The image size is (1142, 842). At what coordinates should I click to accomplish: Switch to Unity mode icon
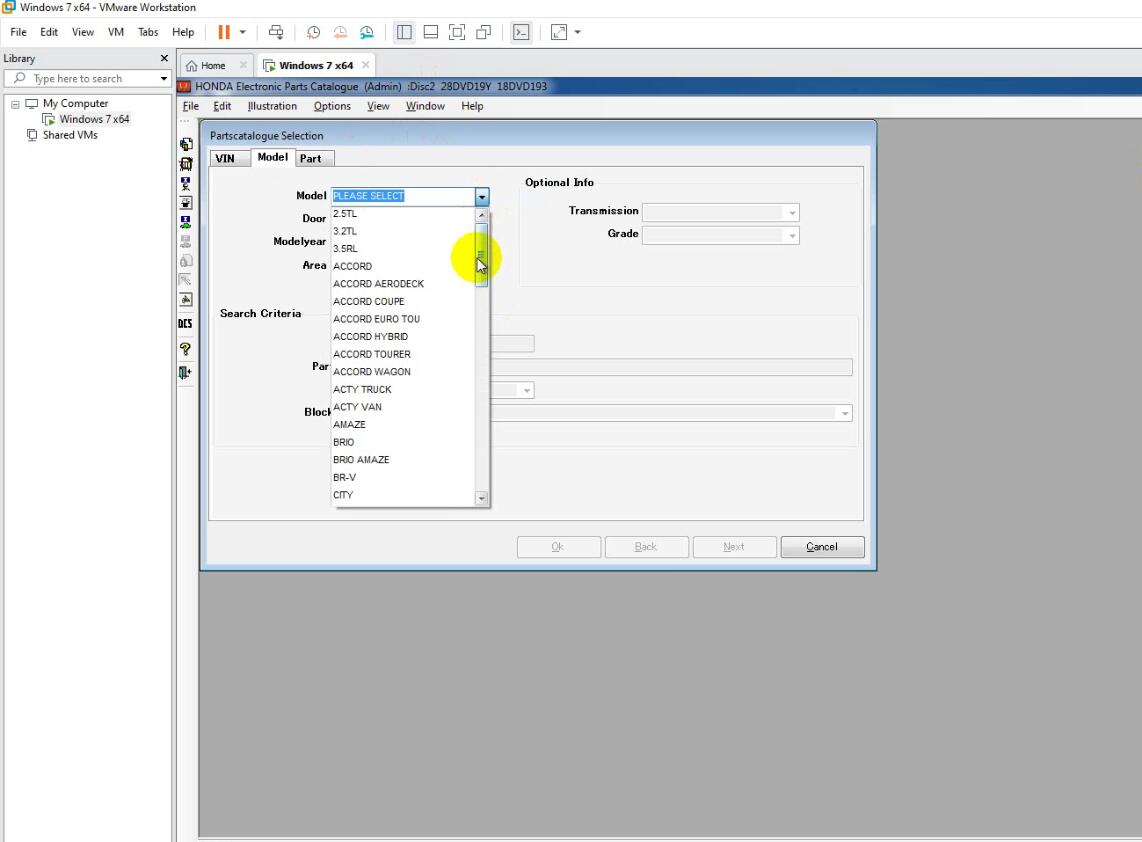(484, 32)
